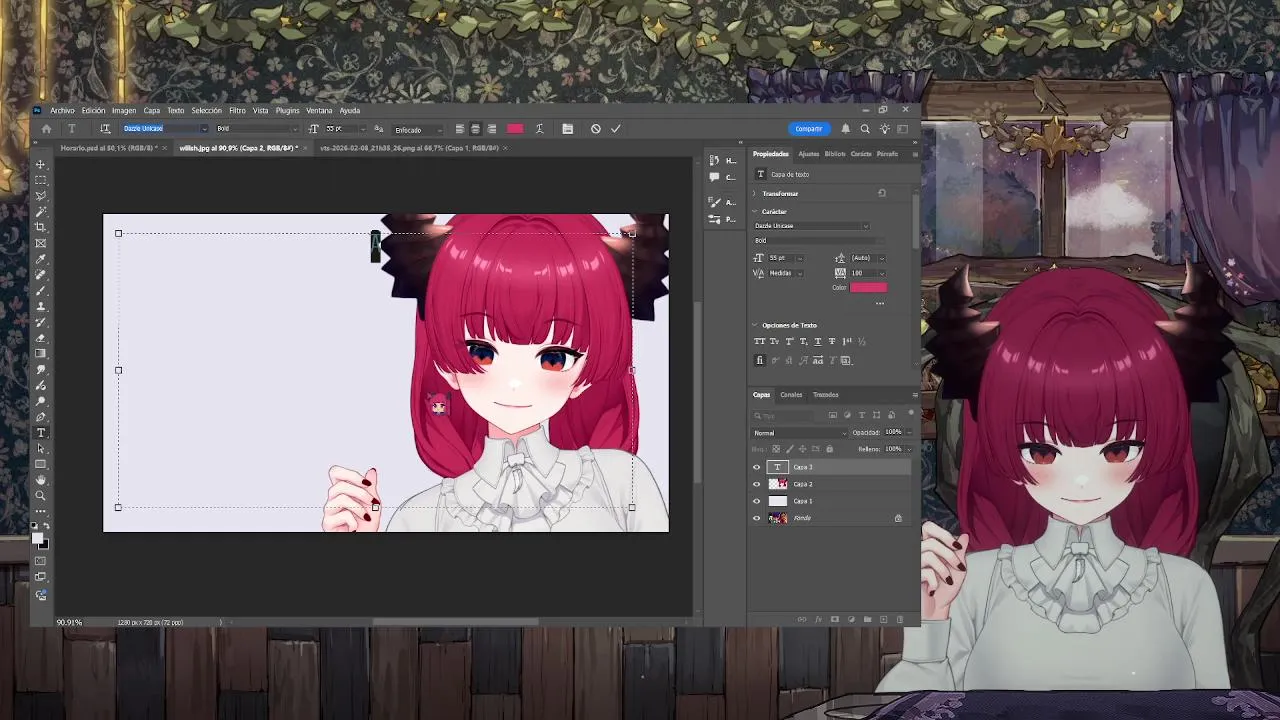Hide the Capa 2 layer

[756, 484]
